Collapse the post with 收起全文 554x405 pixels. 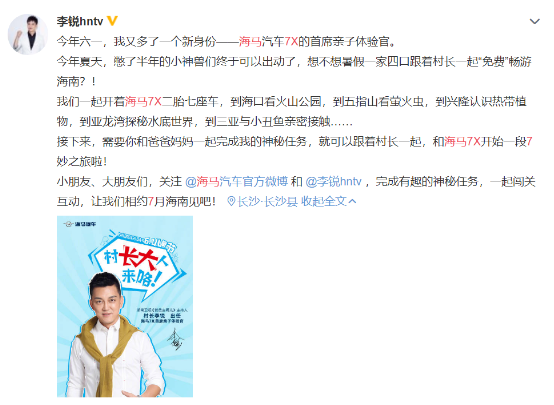(x=324, y=201)
